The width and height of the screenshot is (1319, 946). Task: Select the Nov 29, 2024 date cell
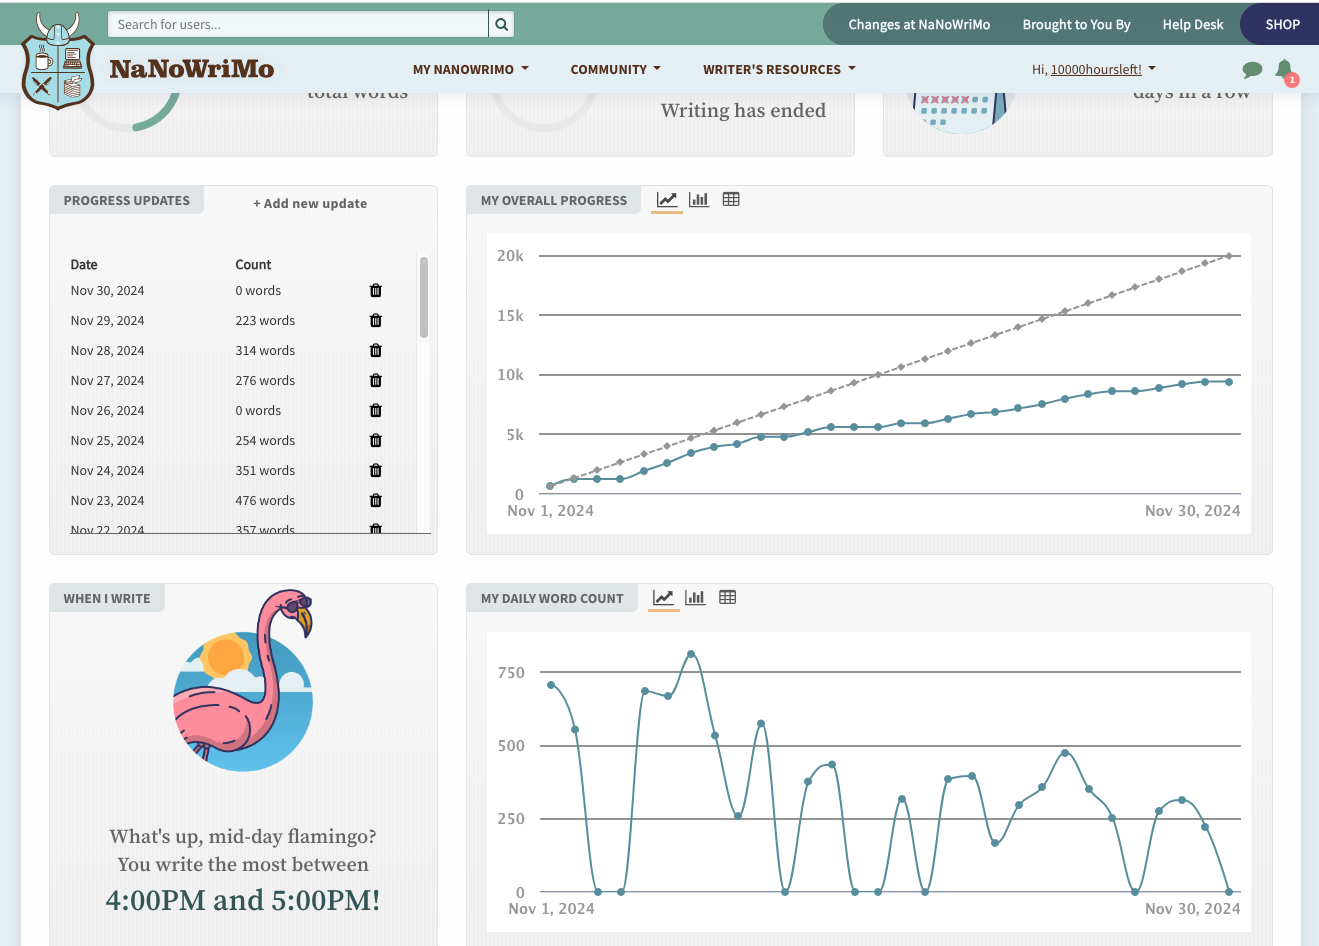(107, 320)
